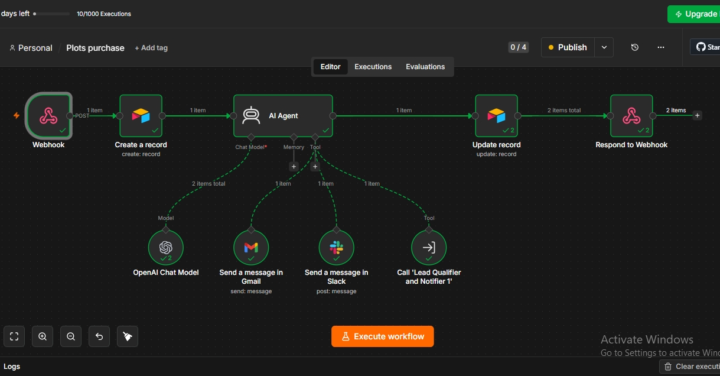Click the "send: message" subtitle under Gmail

[251, 292]
